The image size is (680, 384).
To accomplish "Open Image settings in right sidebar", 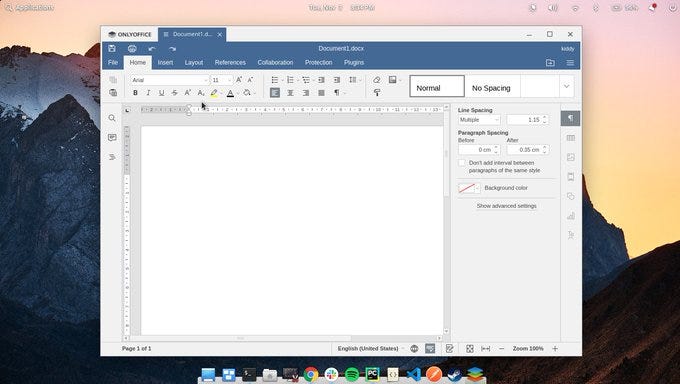I will click(x=571, y=158).
